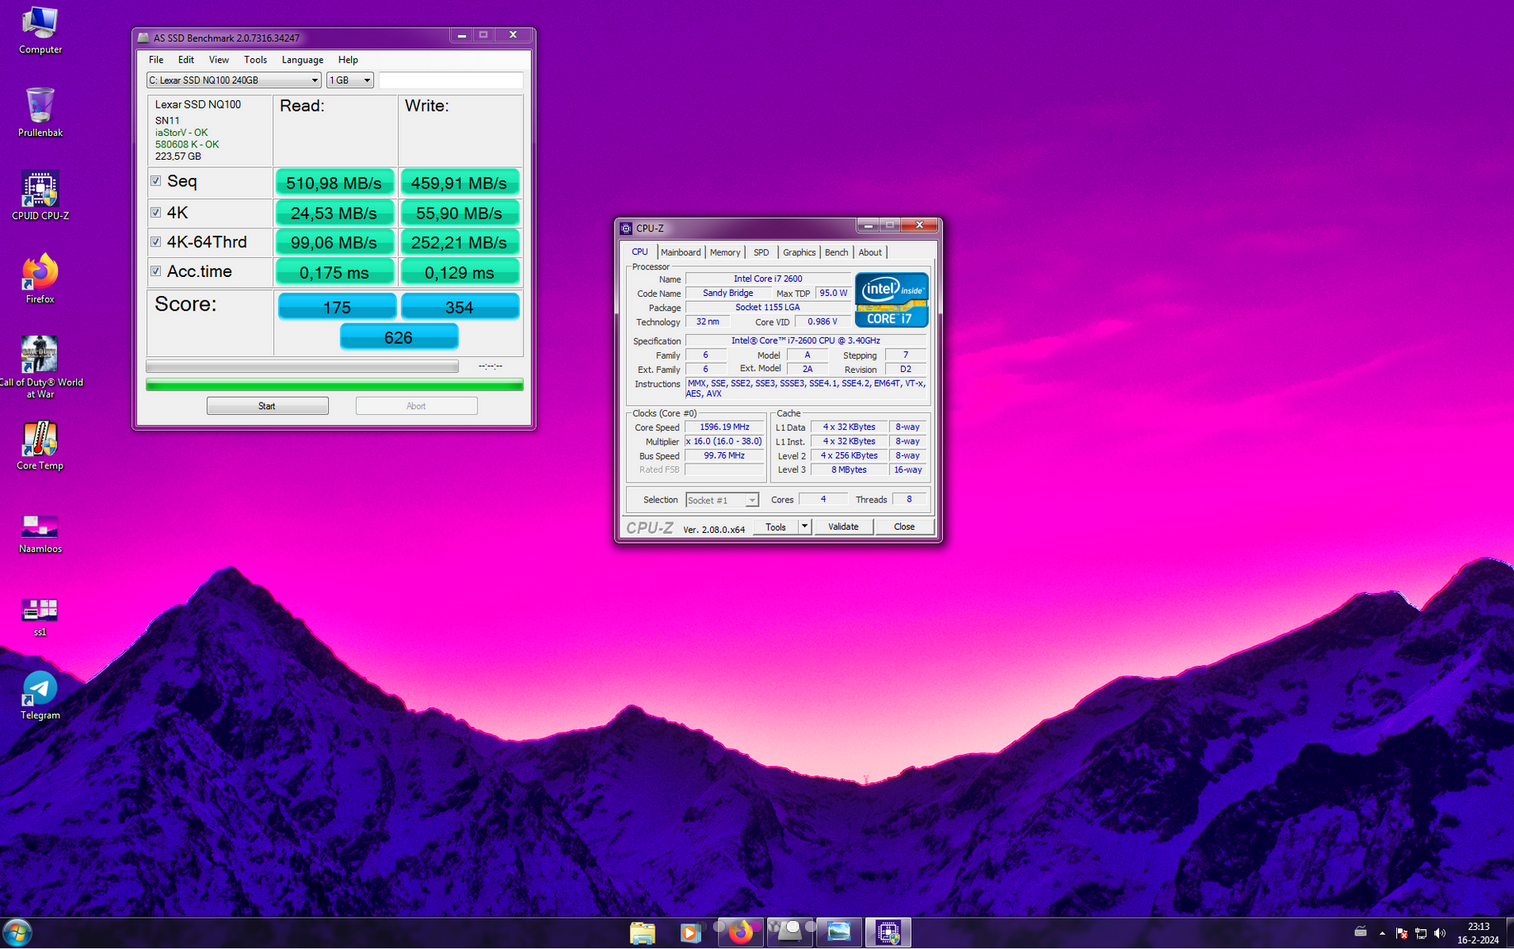
Task: Open the Language menu in AS SSD Benchmark
Action: pos(302,60)
